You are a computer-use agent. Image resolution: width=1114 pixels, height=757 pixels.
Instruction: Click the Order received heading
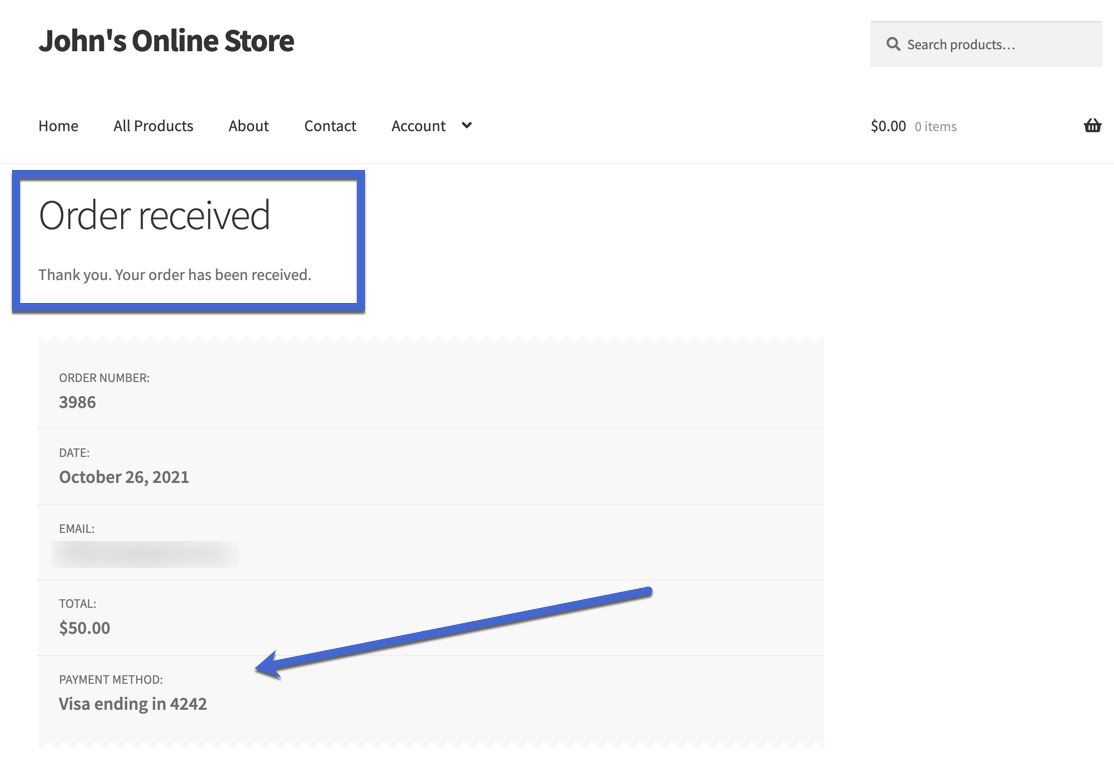tap(154, 215)
